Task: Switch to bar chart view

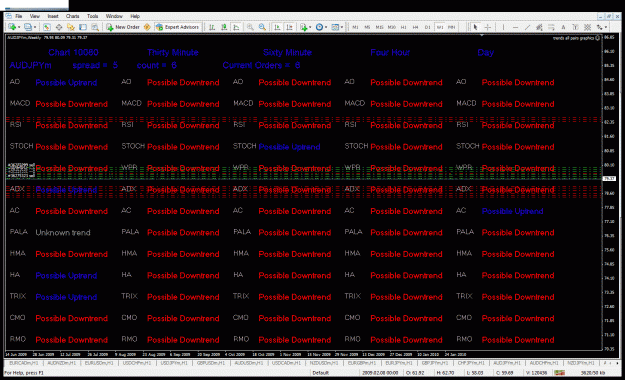Action: 212,27
